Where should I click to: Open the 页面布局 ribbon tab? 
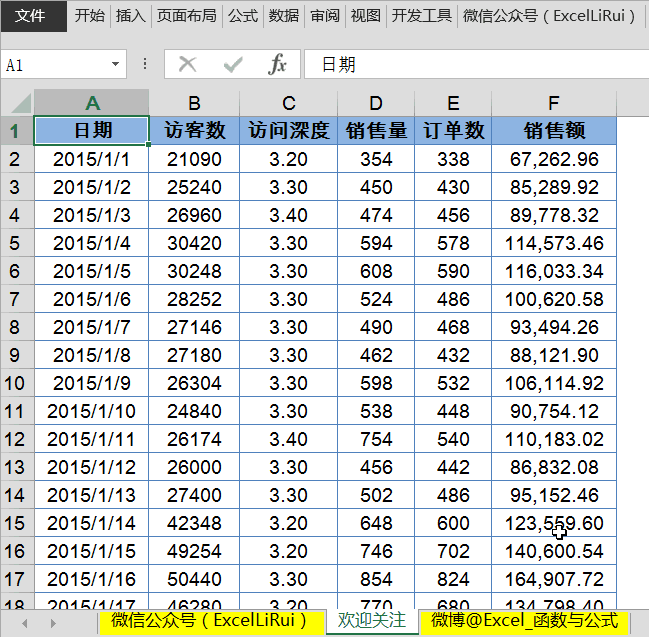click(187, 16)
